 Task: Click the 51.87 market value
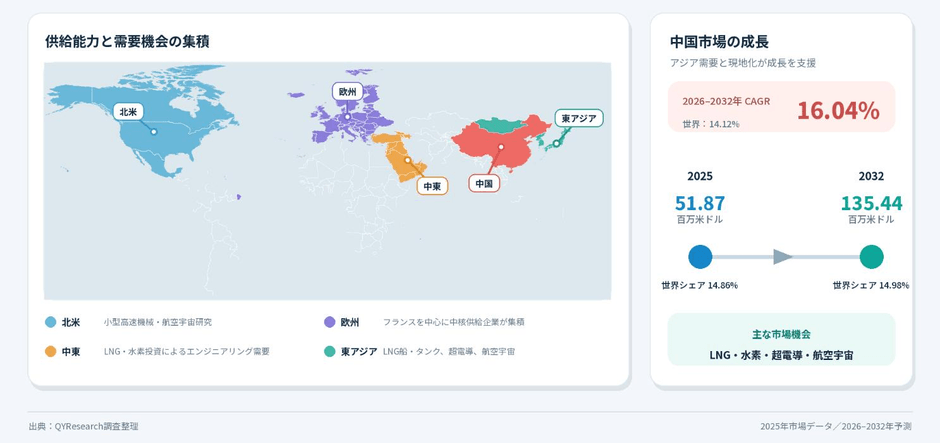pos(700,203)
